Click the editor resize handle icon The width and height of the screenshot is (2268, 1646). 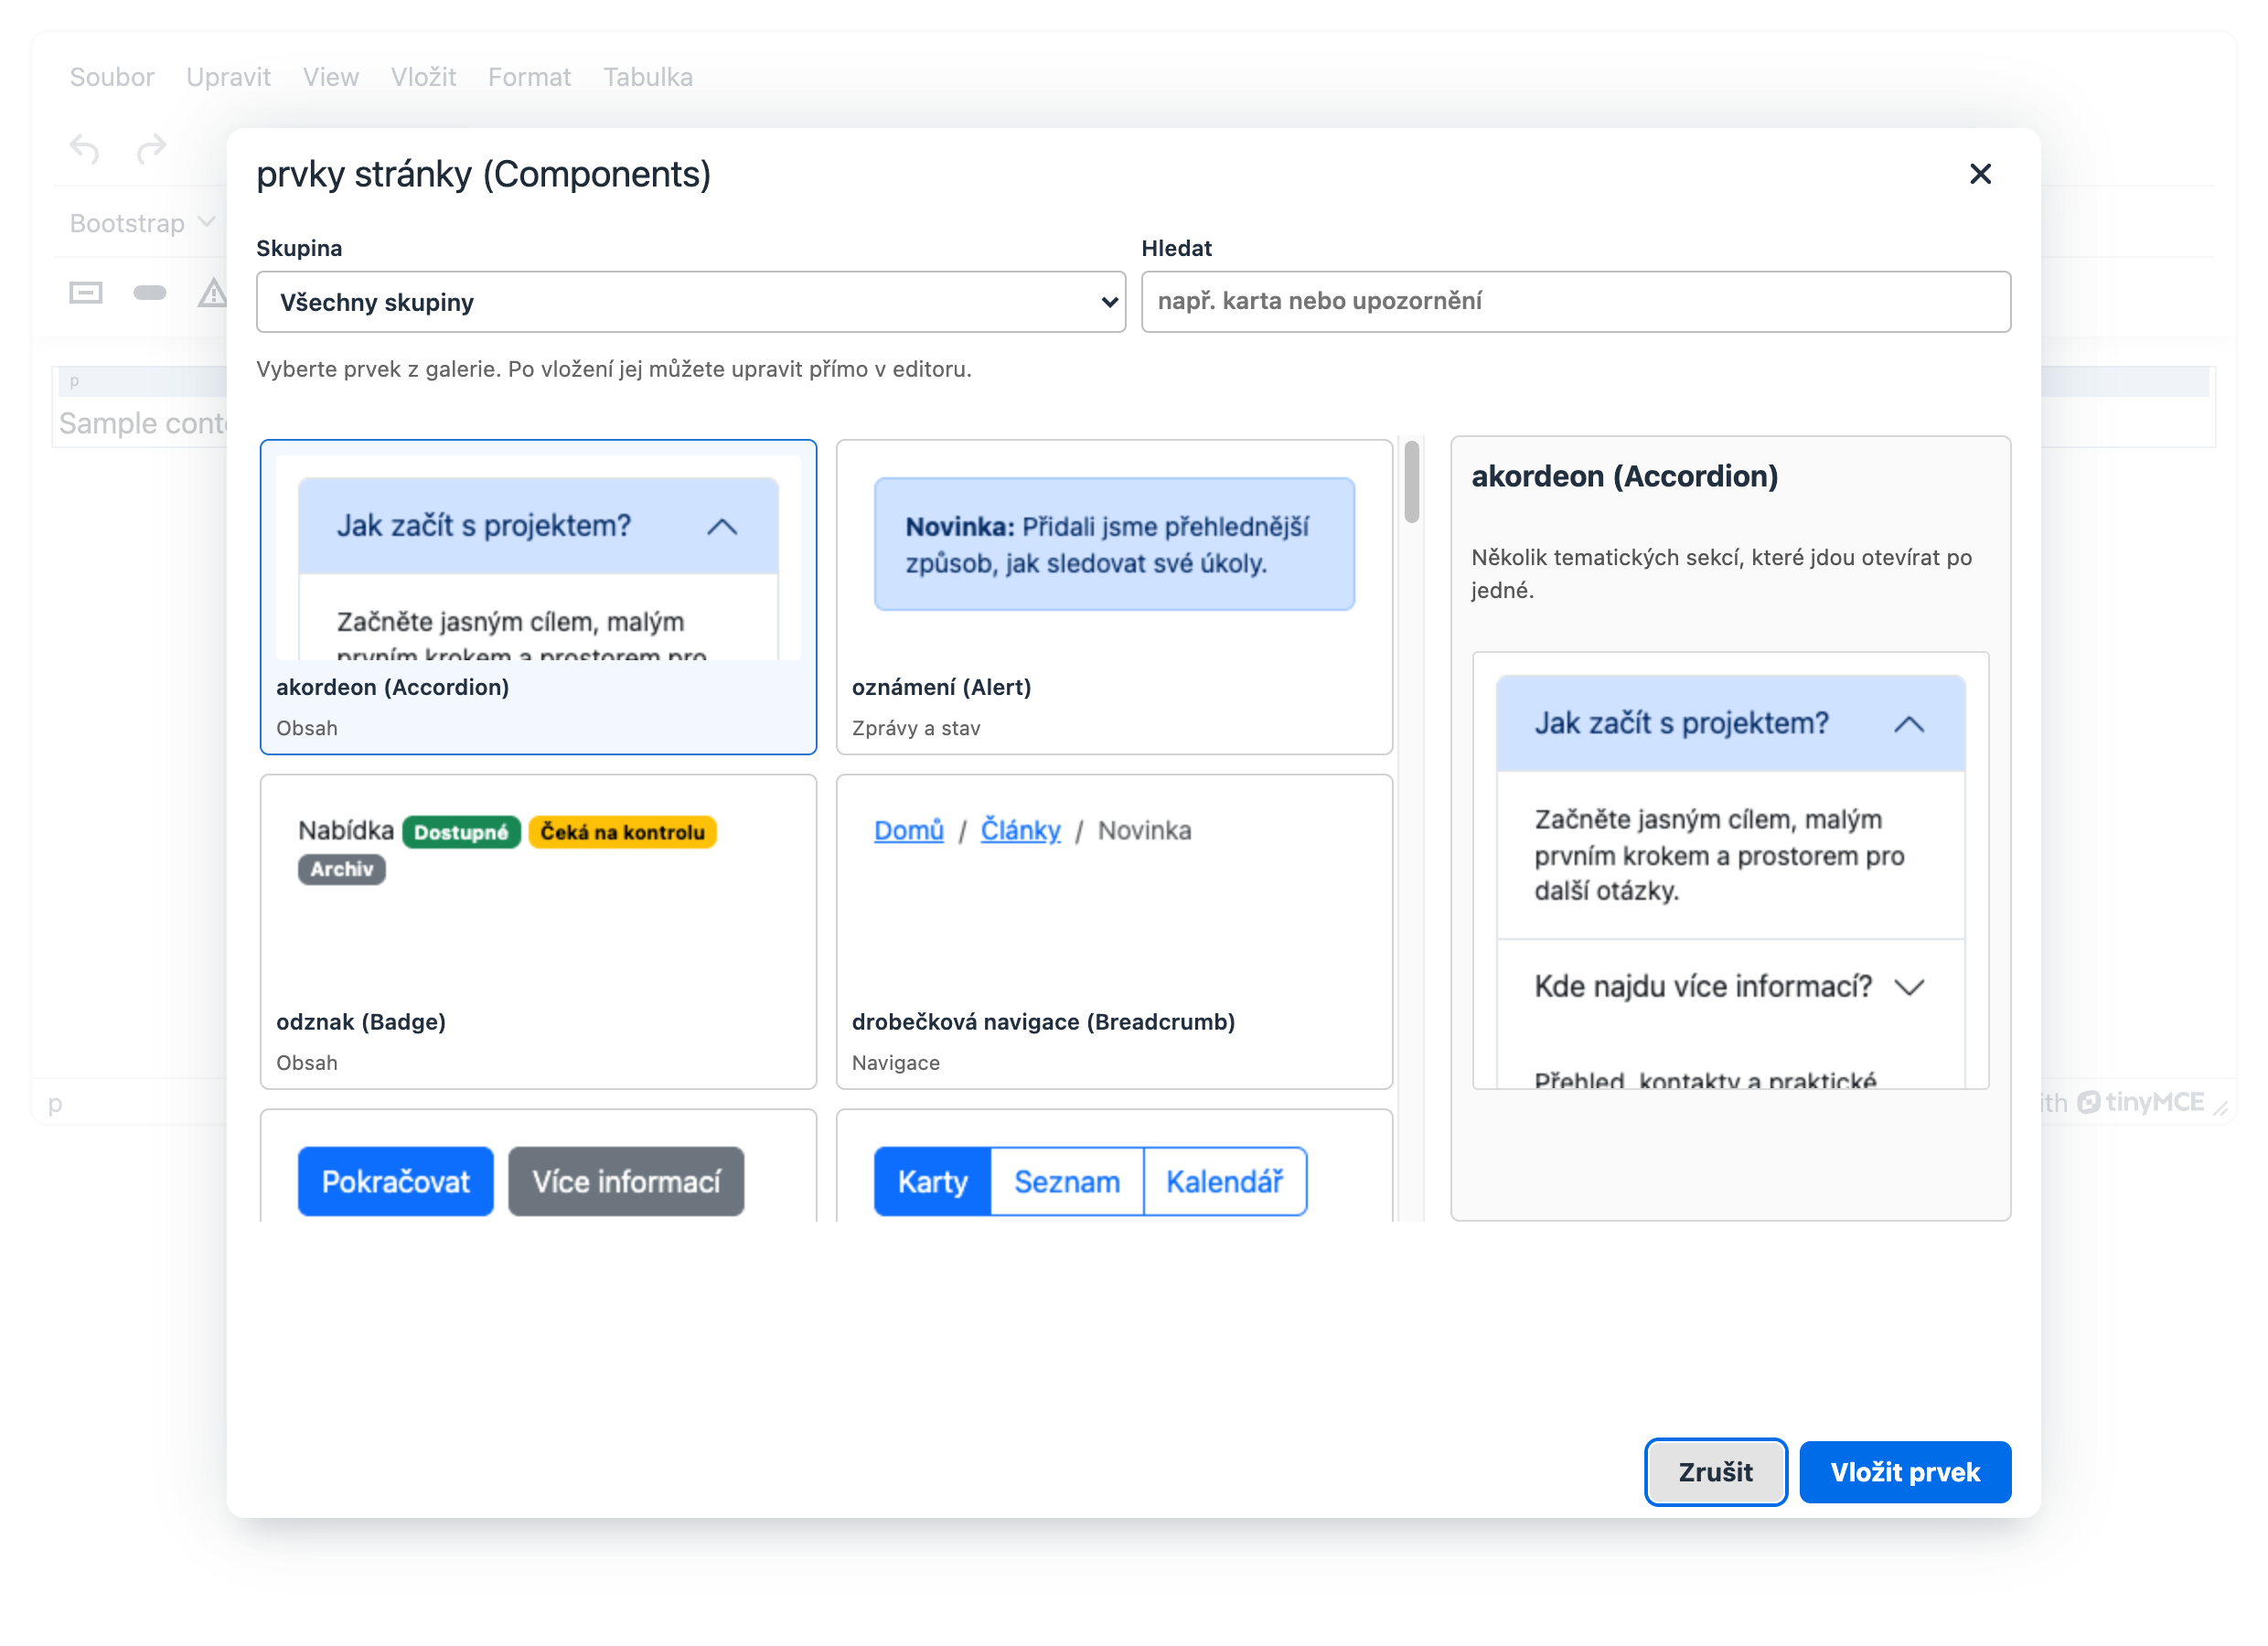coord(2221,1107)
